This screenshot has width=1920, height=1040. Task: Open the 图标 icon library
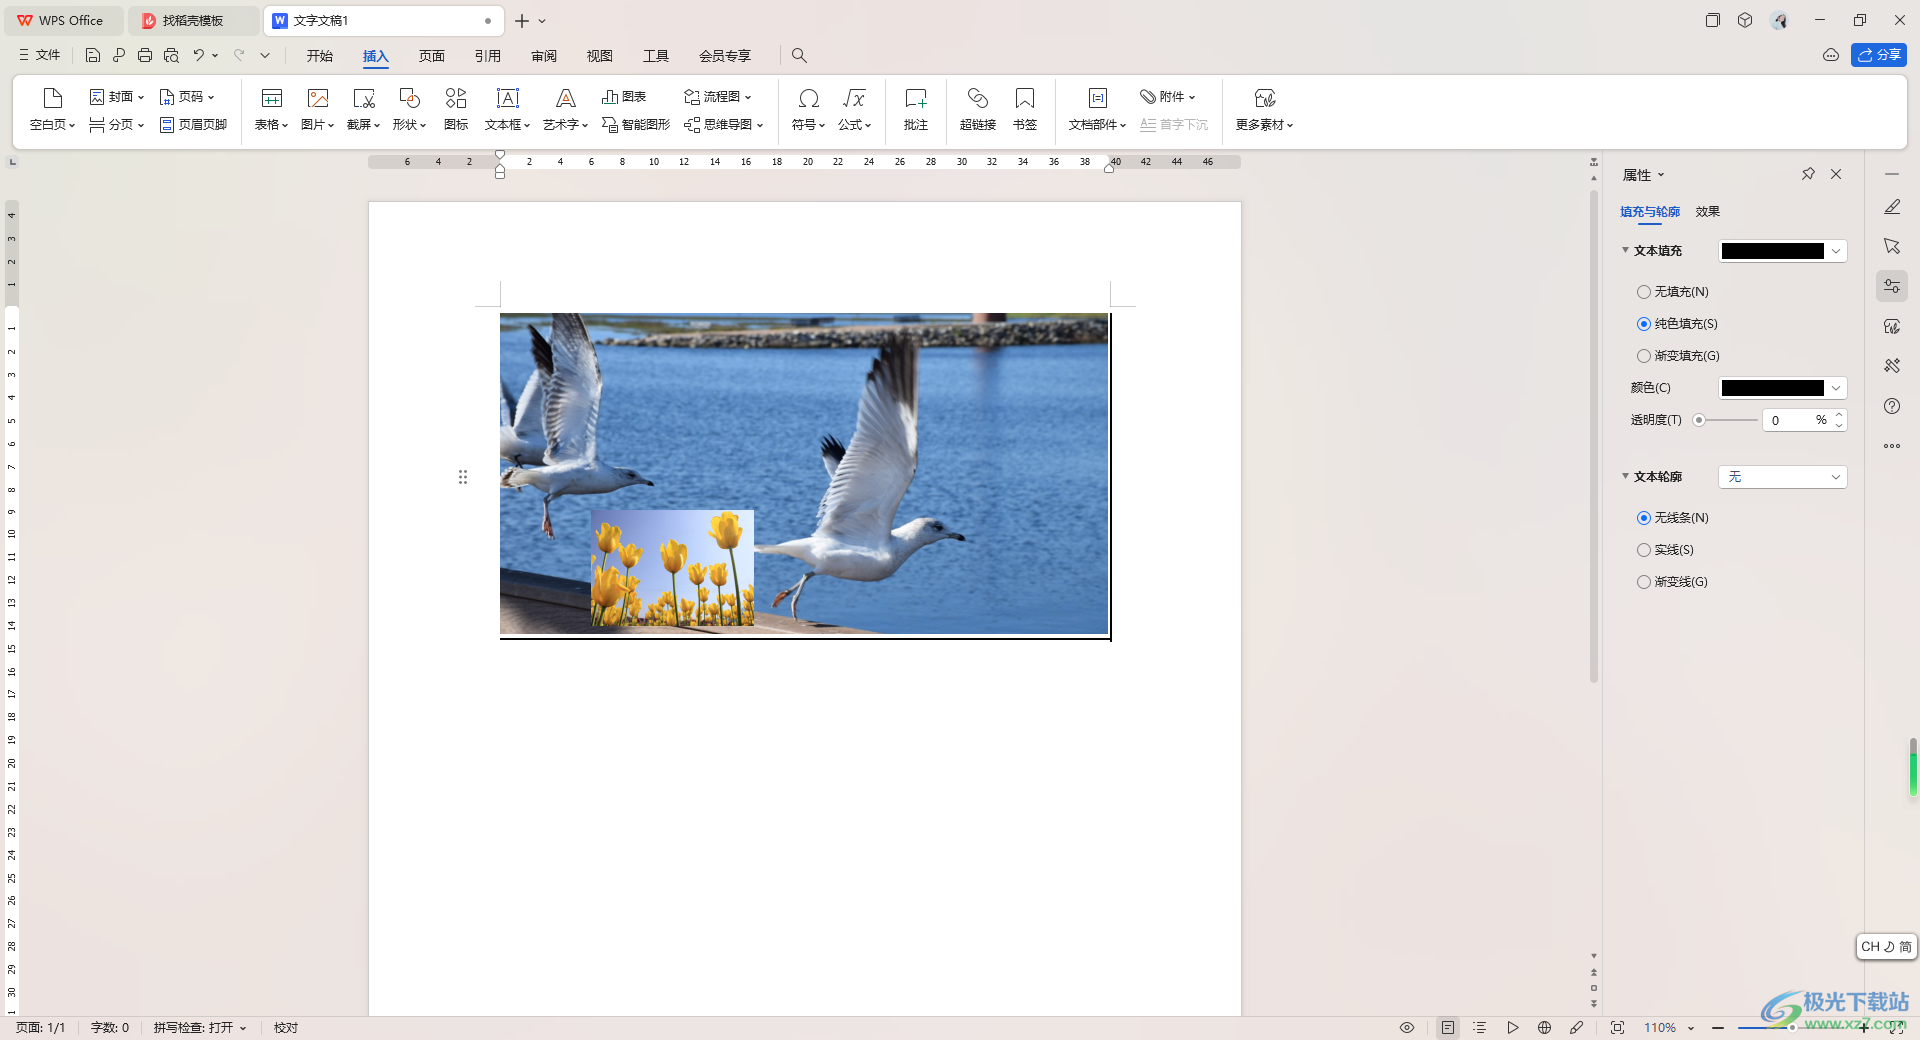point(456,109)
